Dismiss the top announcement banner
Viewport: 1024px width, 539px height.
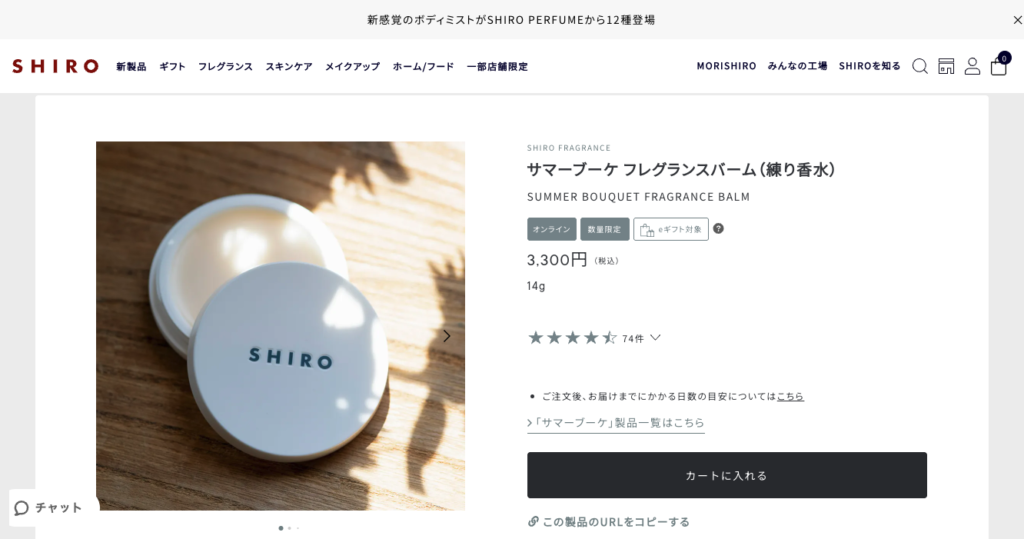[1017, 20]
